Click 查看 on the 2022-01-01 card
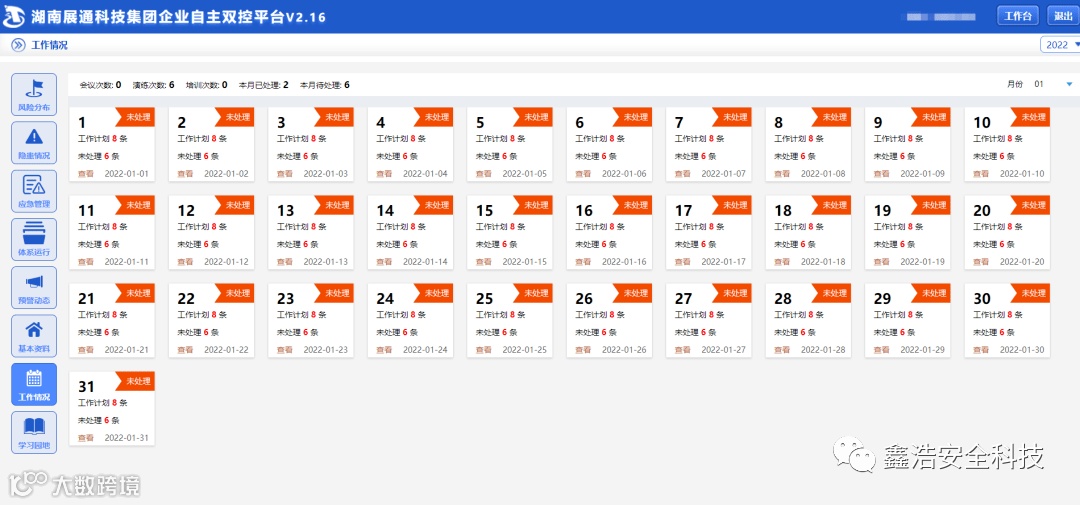The height and width of the screenshot is (505, 1080). click(85, 174)
